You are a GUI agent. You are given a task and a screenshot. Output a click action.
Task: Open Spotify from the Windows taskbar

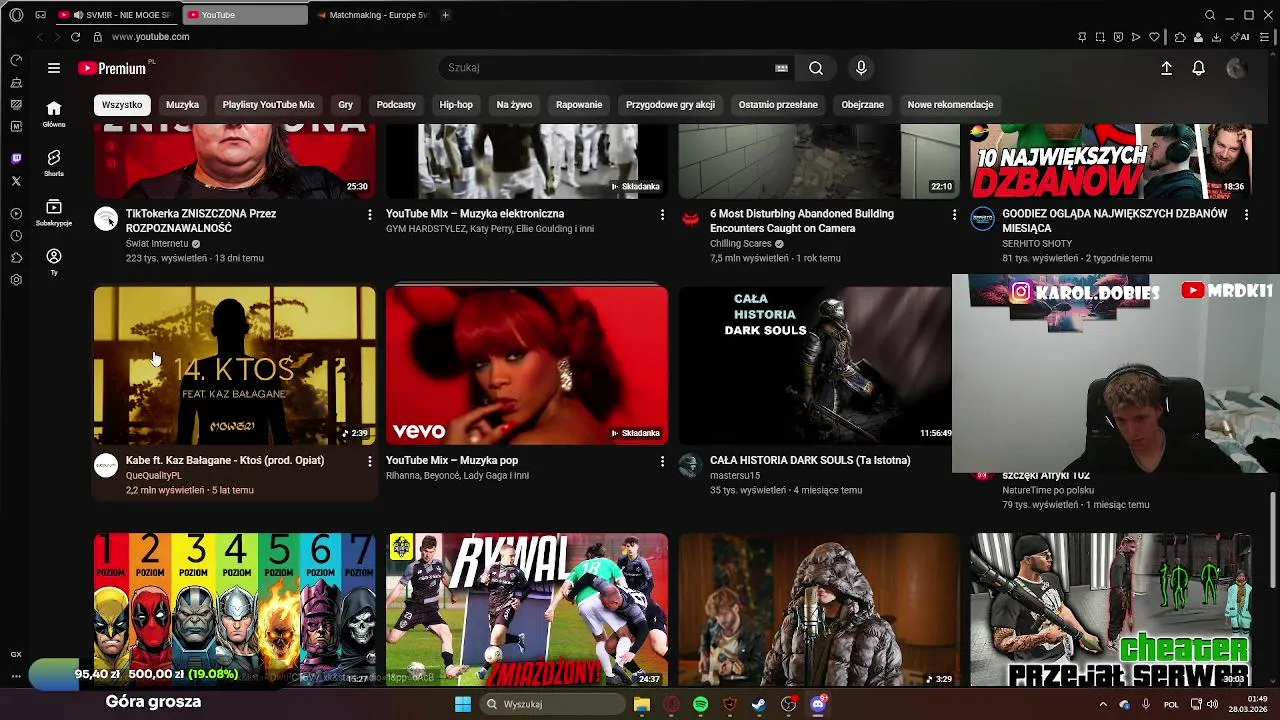point(700,704)
